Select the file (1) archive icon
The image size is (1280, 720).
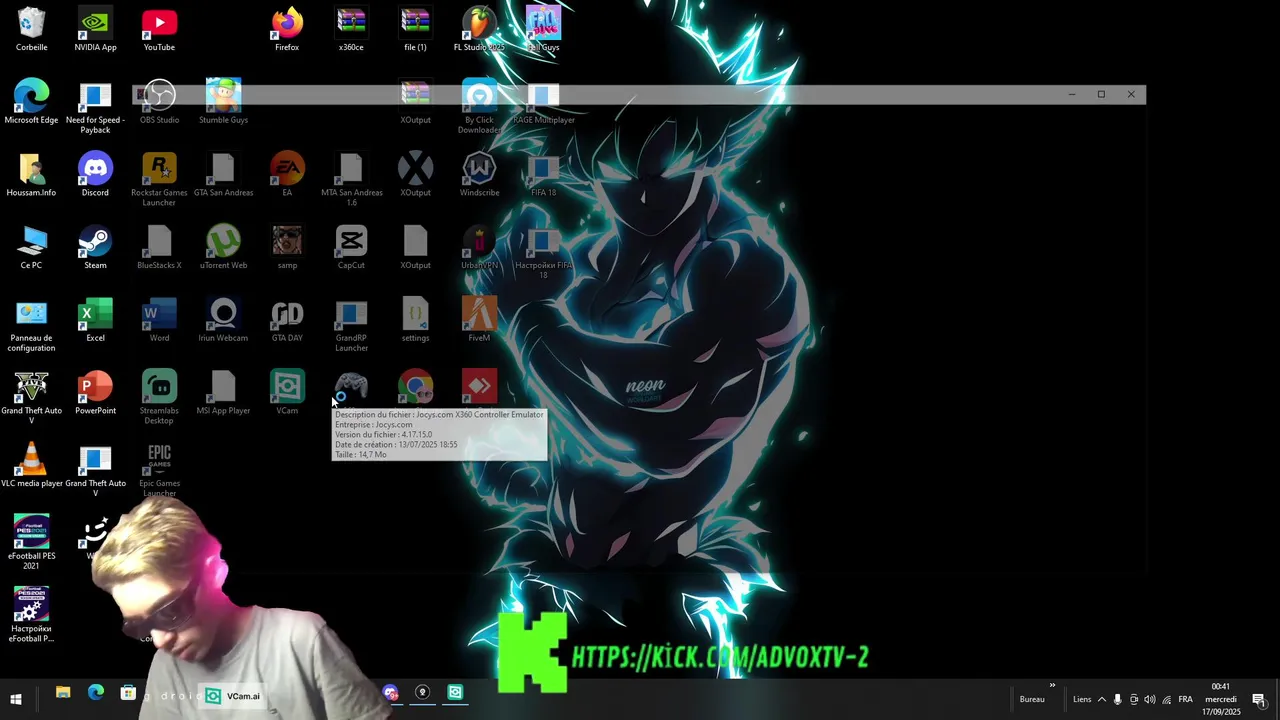point(415,29)
